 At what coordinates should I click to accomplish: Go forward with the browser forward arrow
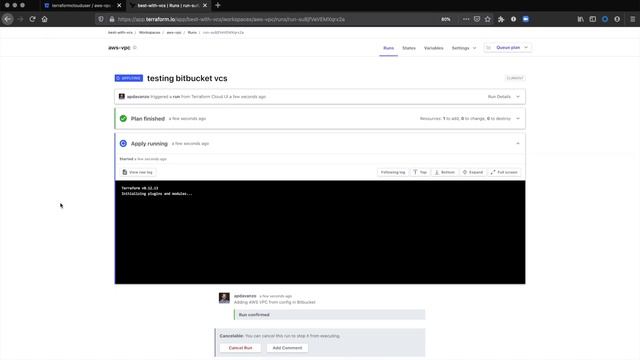point(20,19)
